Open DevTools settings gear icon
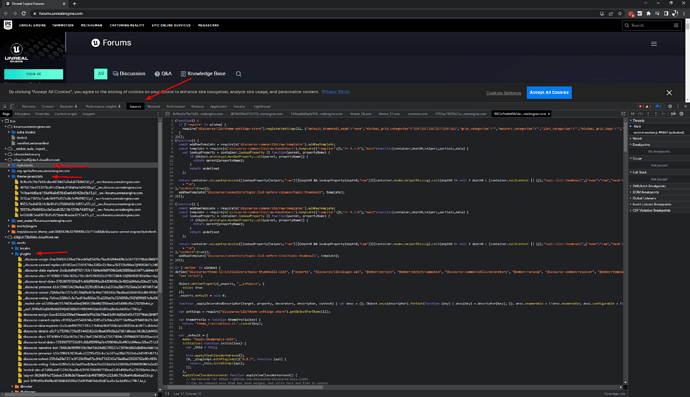This screenshot has height=397, width=690. (x=670, y=107)
